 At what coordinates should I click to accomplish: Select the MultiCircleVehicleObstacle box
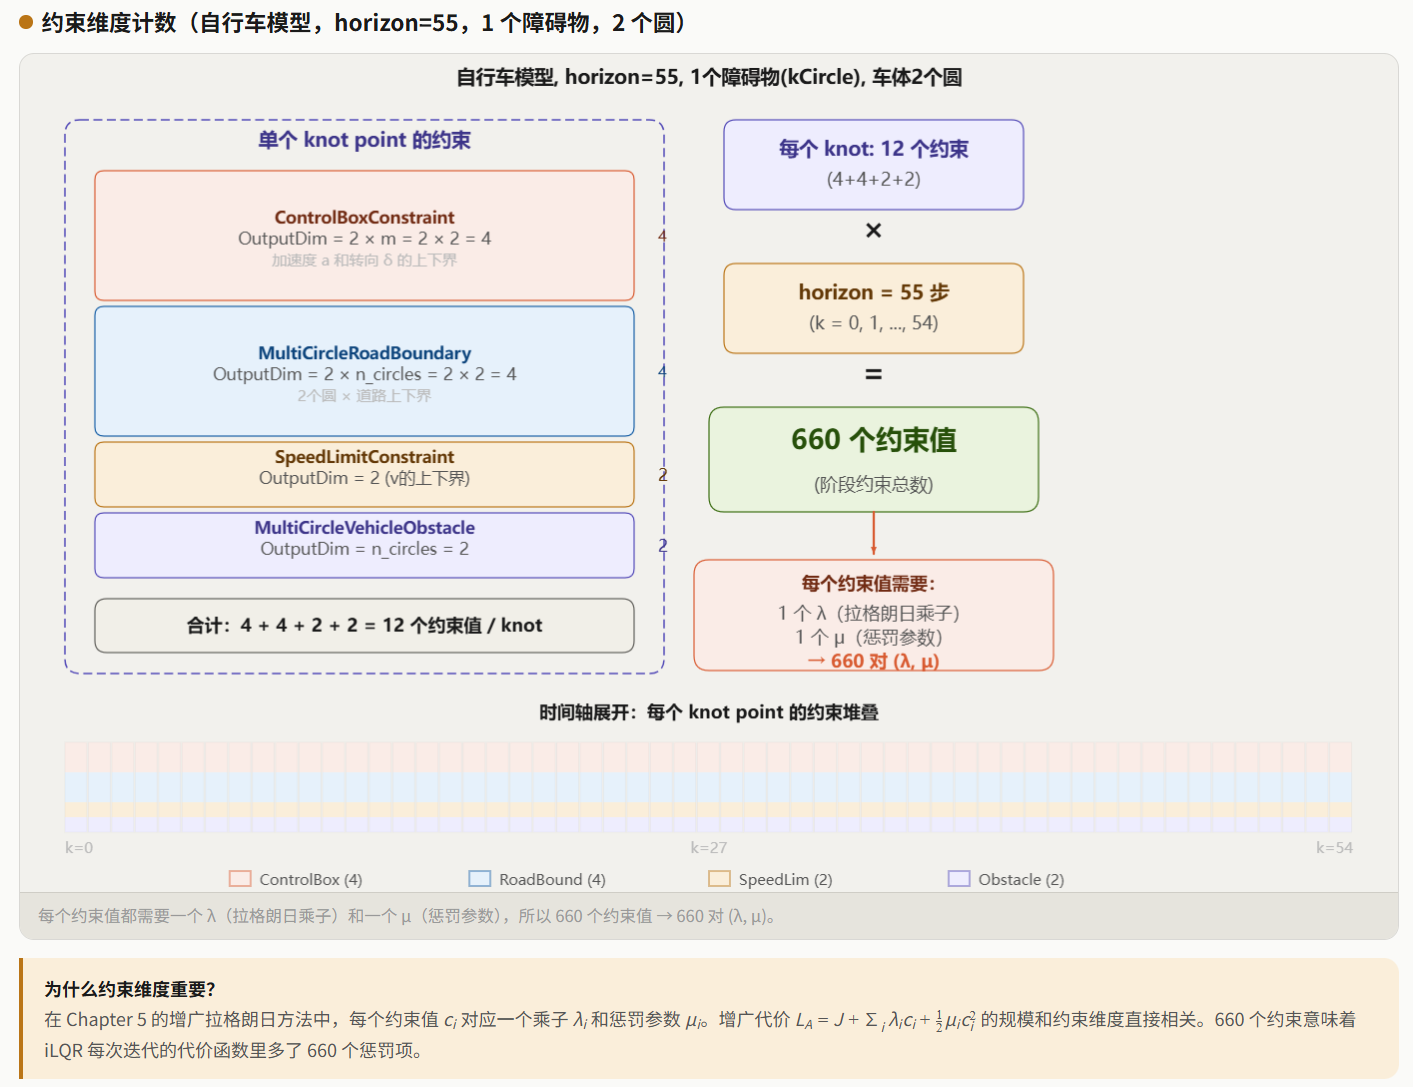[364, 545]
